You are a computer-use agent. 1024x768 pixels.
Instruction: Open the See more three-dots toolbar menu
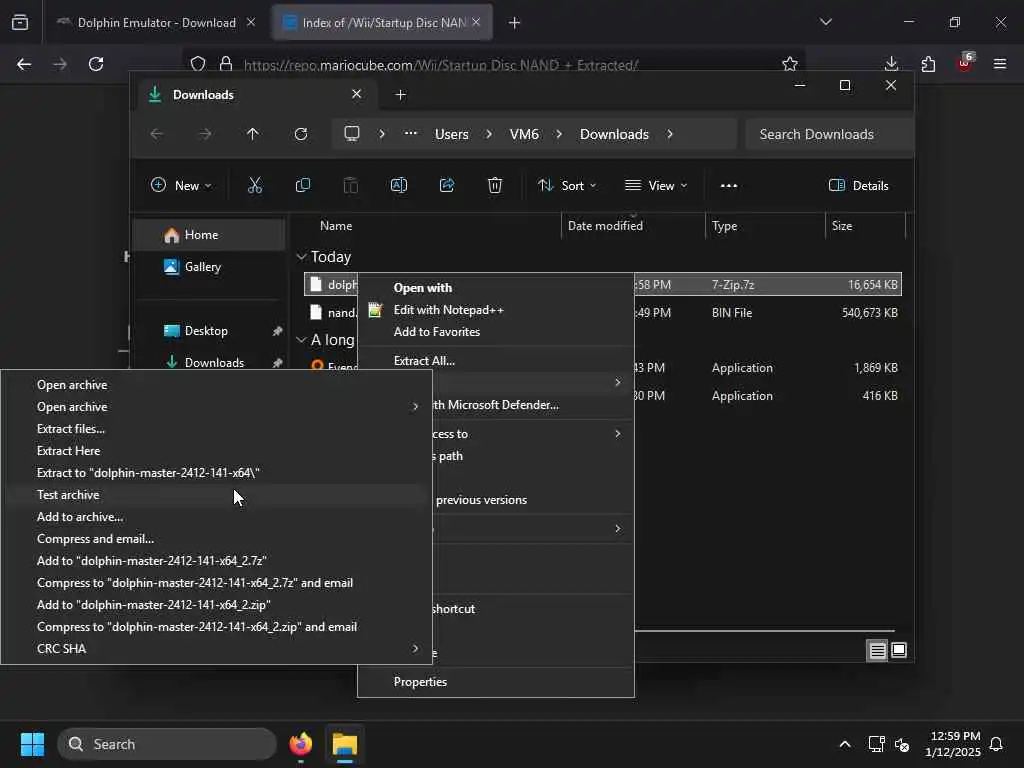(729, 185)
